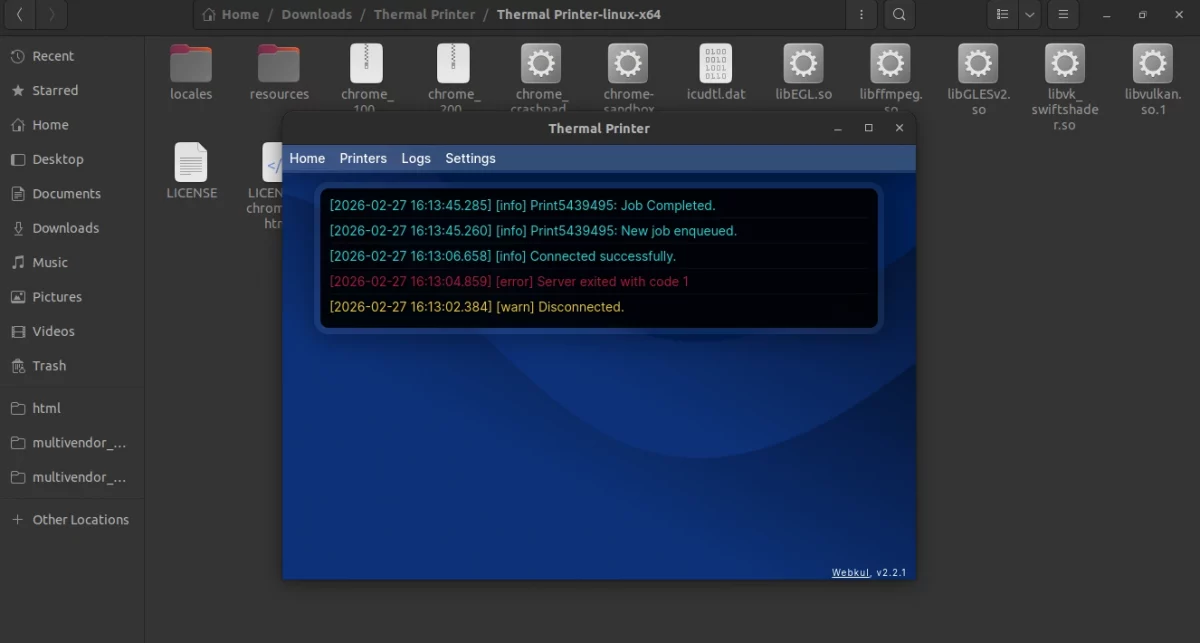The height and width of the screenshot is (643, 1200).
Task: Open the resources folder
Action: pos(279,62)
